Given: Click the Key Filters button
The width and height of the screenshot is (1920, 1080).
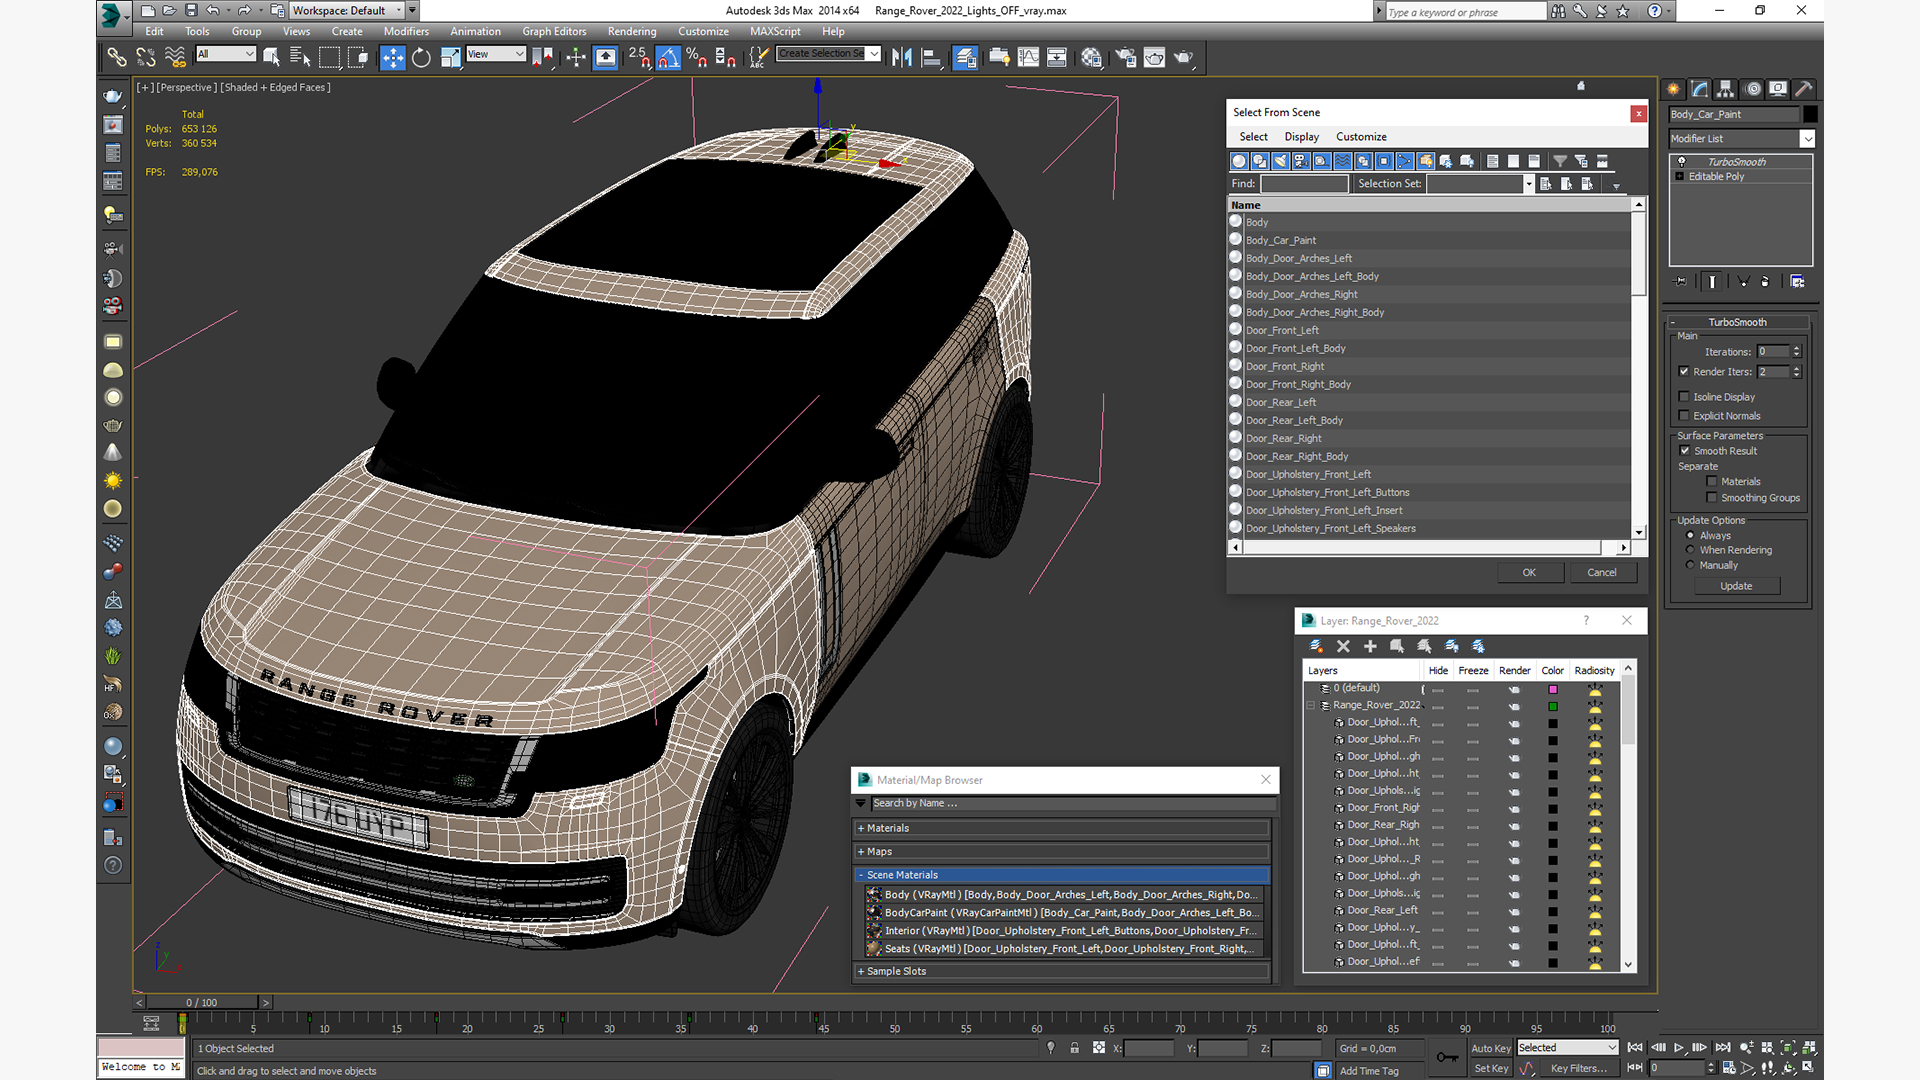Looking at the screenshot, I should tap(1579, 1069).
